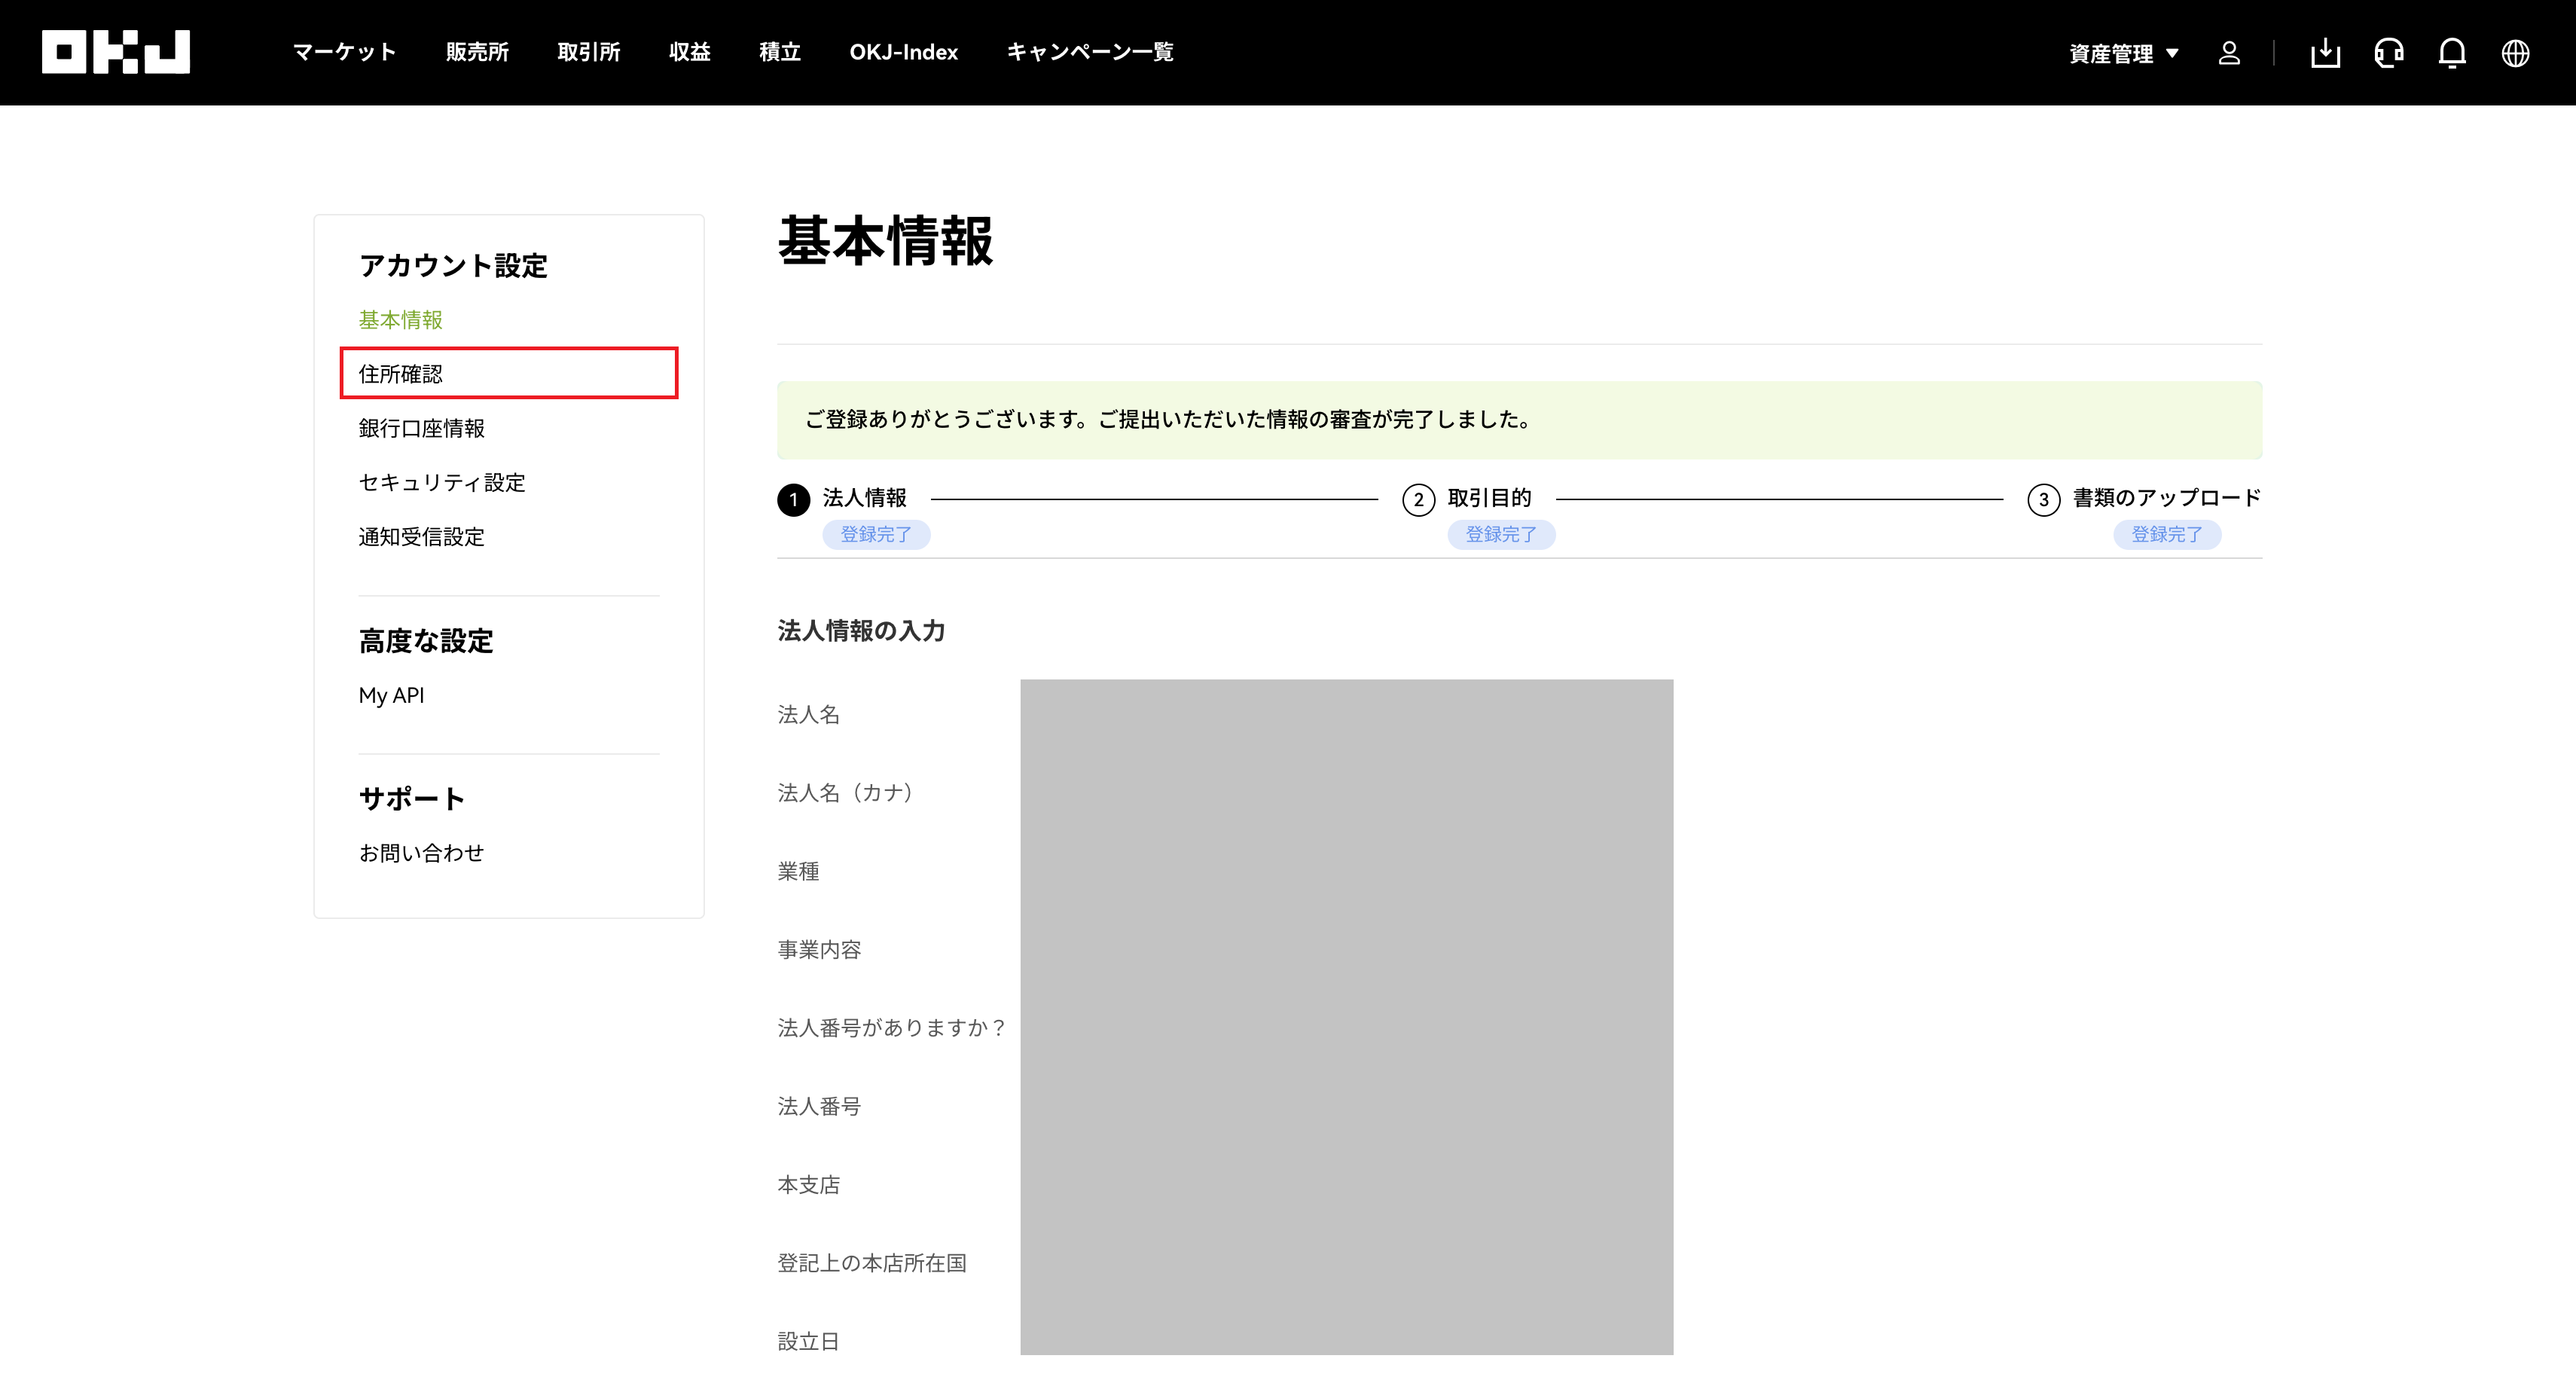Open the notifications bell icon

[2452, 53]
